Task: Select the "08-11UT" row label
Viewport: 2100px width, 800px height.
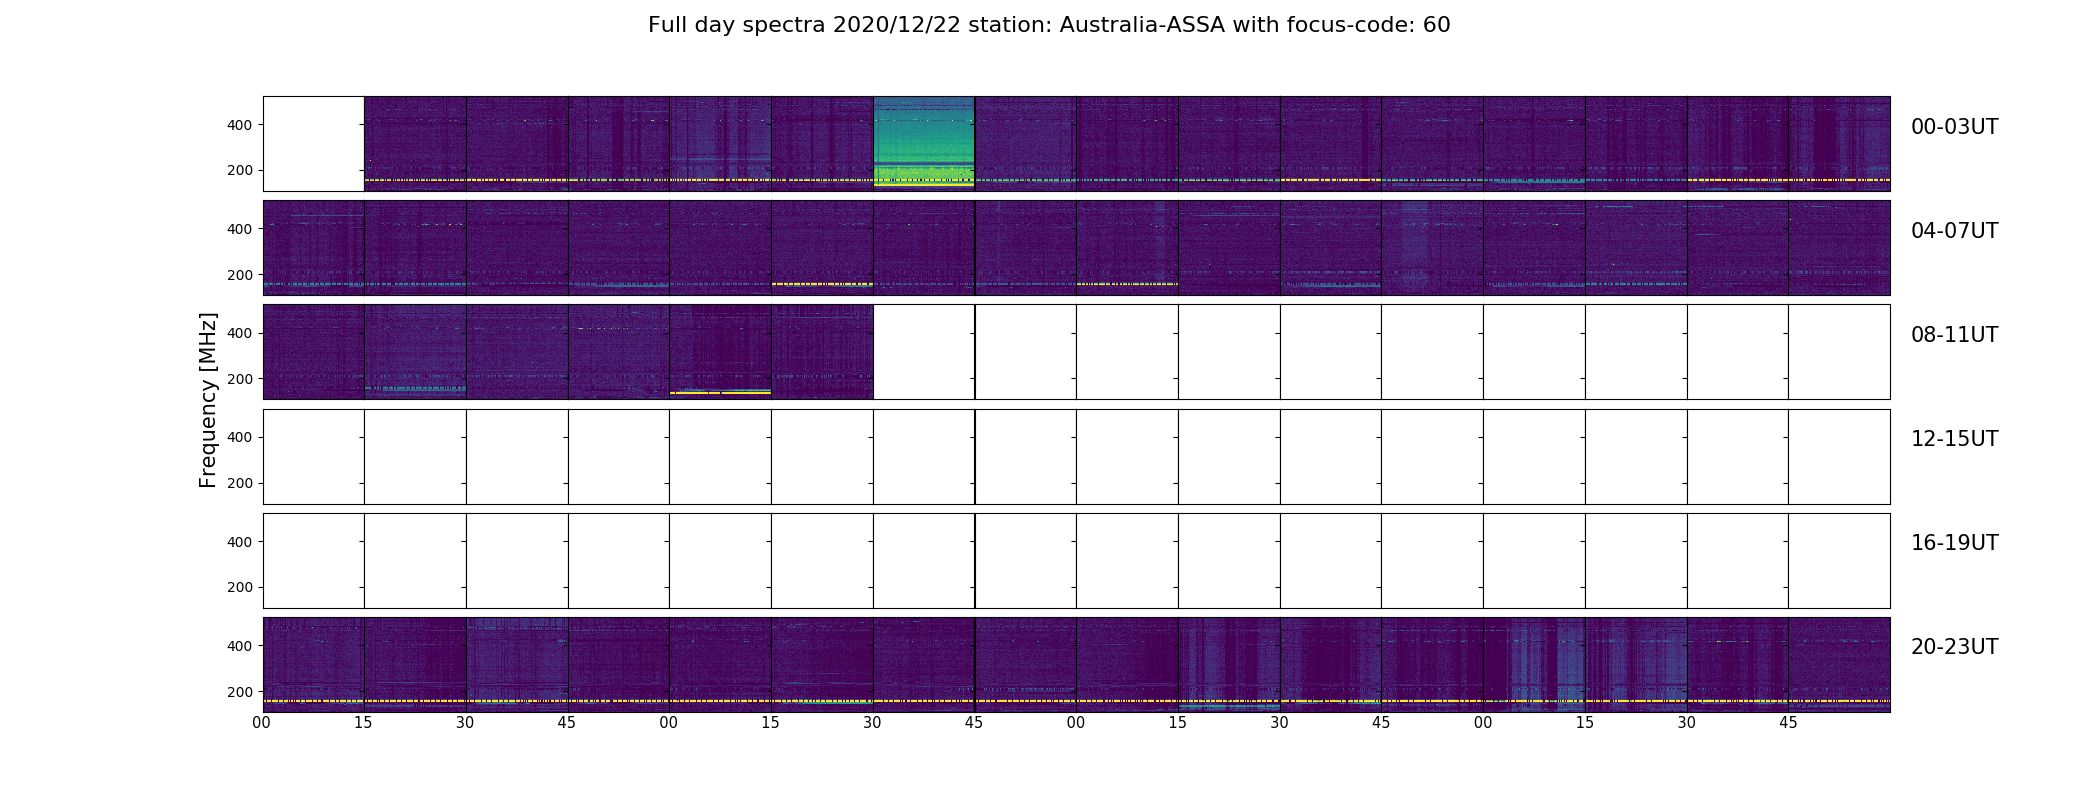Action: coord(1954,335)
